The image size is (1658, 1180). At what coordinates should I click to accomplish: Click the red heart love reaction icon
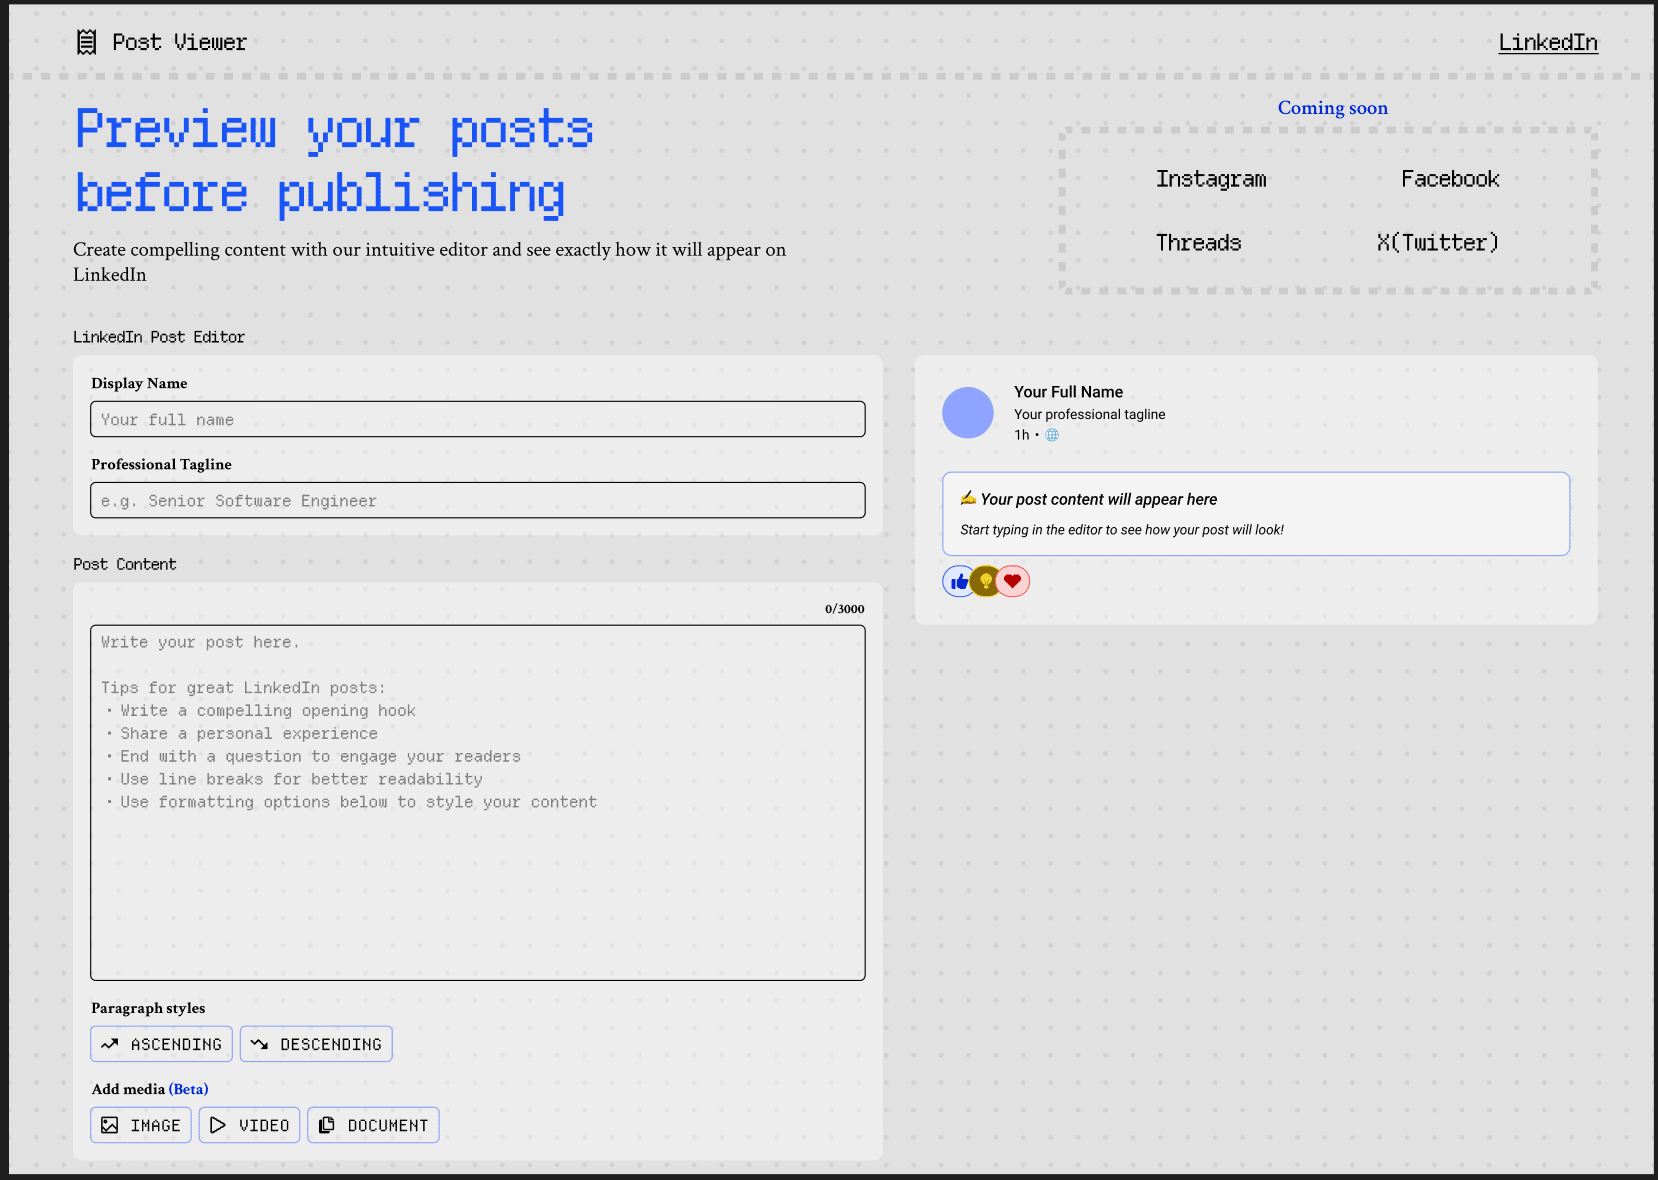(1013, 581)
